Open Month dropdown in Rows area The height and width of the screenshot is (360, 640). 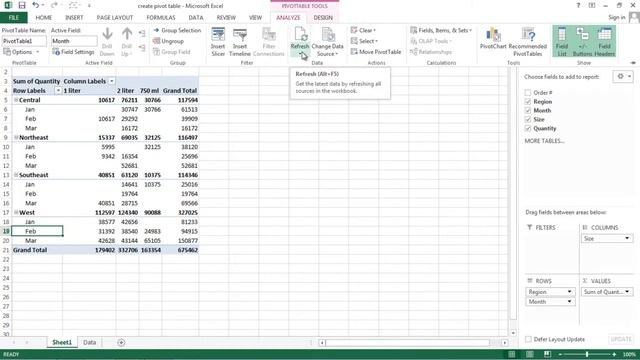click(x=569, y=302)
